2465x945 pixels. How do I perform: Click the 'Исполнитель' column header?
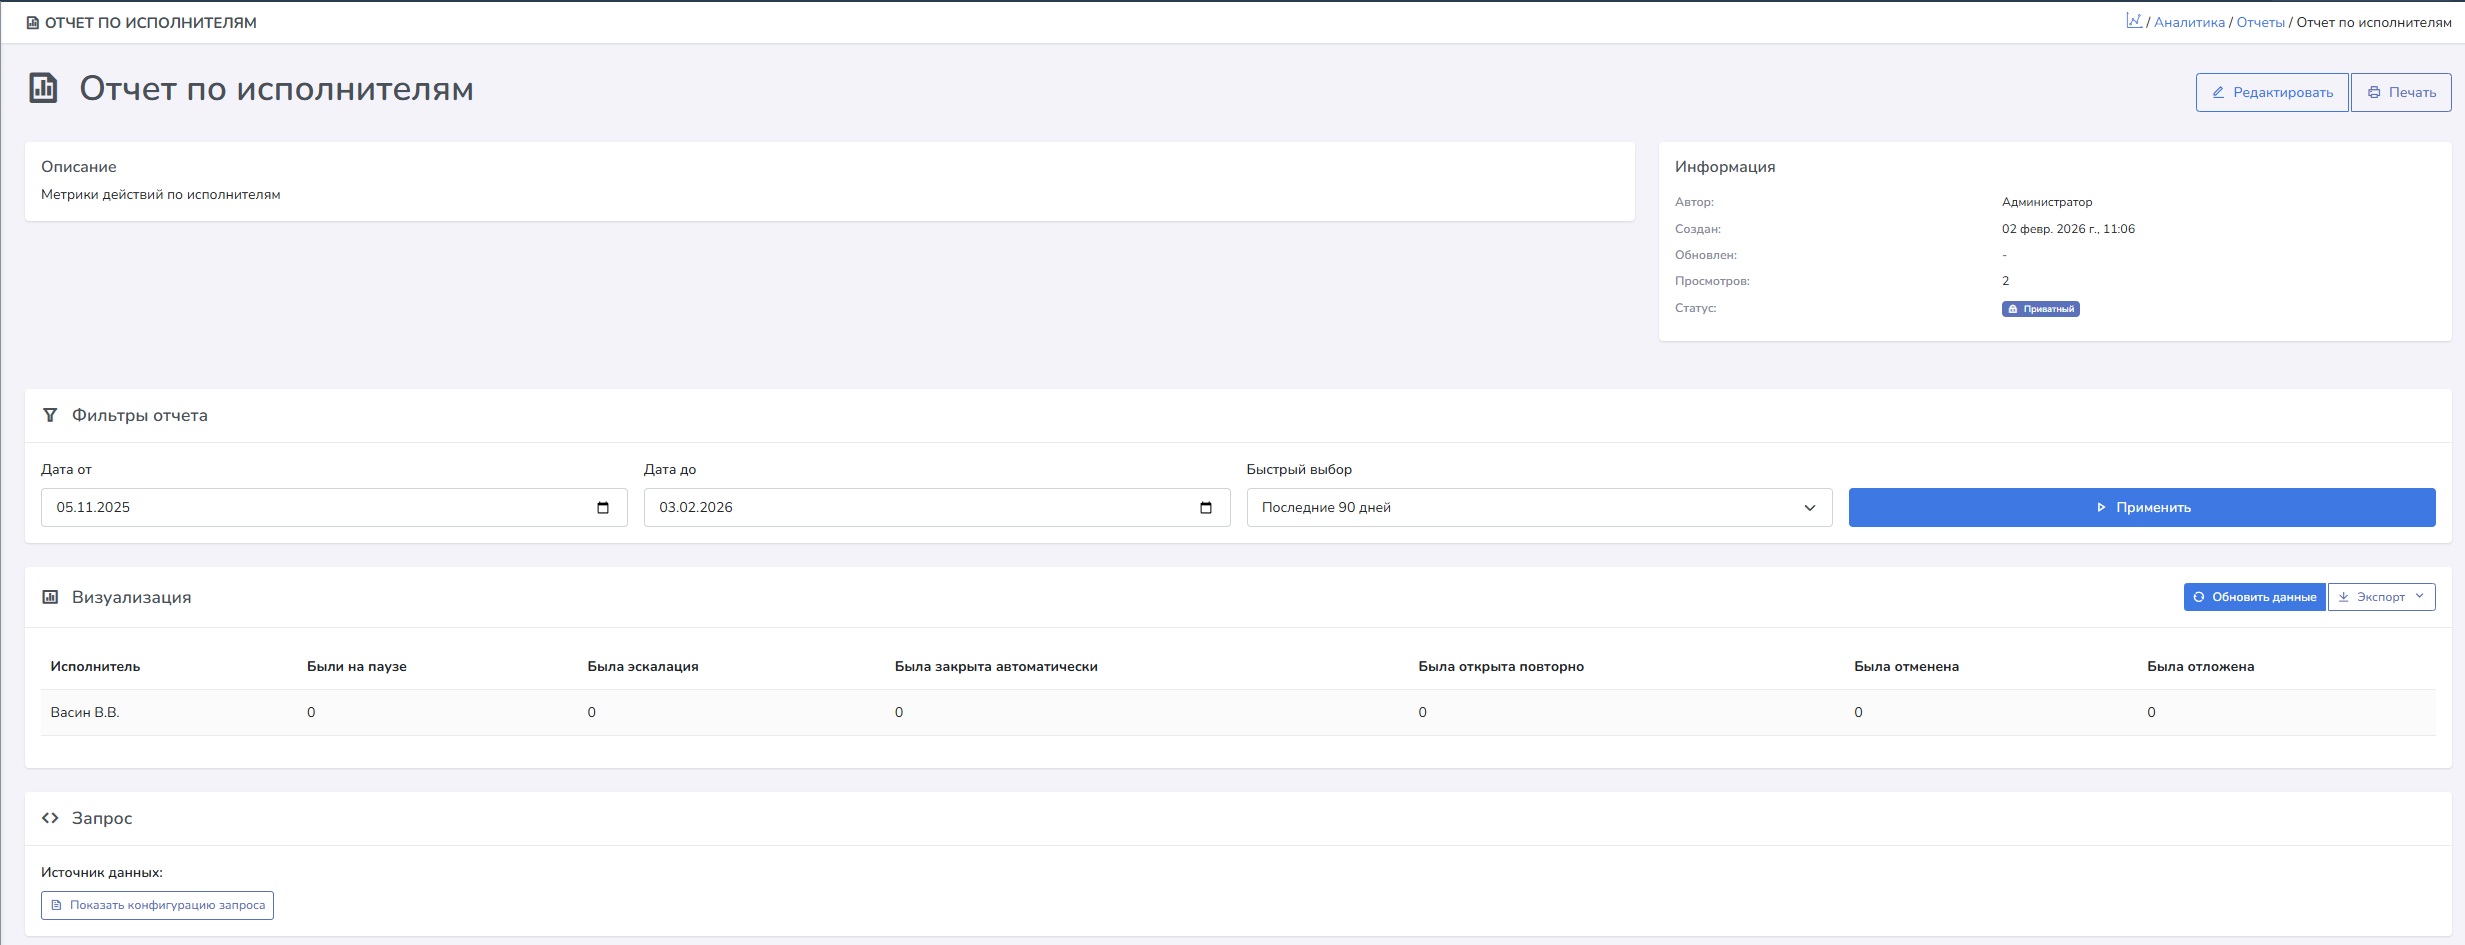tap(95, 667)
